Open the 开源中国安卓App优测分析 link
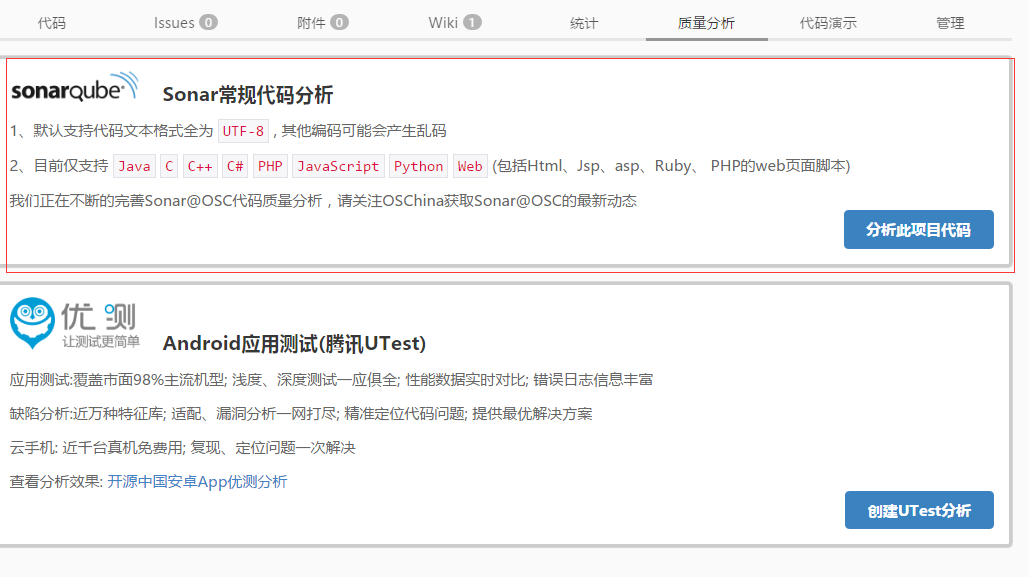 click(197, 482)
